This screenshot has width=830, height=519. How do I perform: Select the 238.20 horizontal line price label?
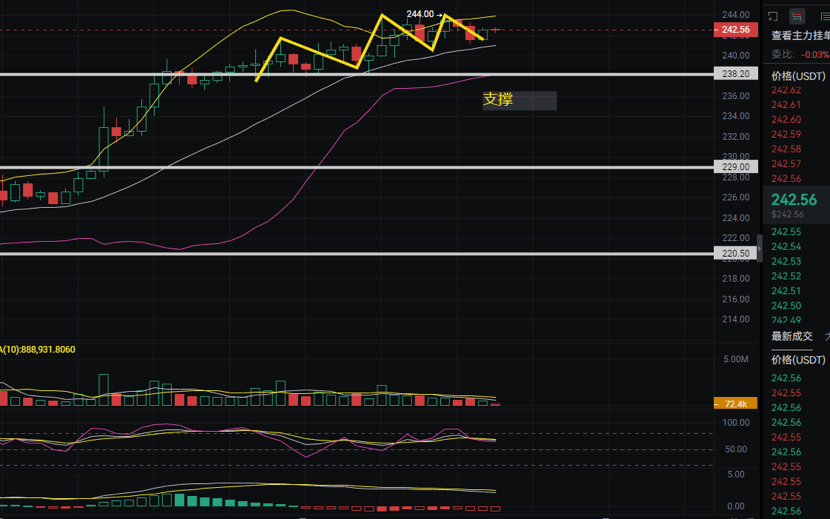(736, 74)
